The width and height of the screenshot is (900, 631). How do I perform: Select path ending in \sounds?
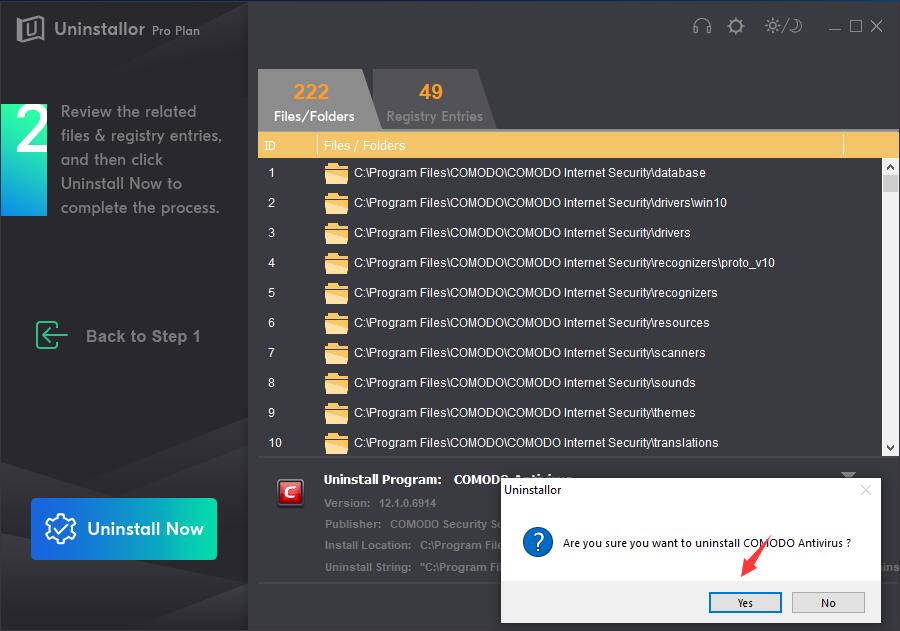[525, 382]
